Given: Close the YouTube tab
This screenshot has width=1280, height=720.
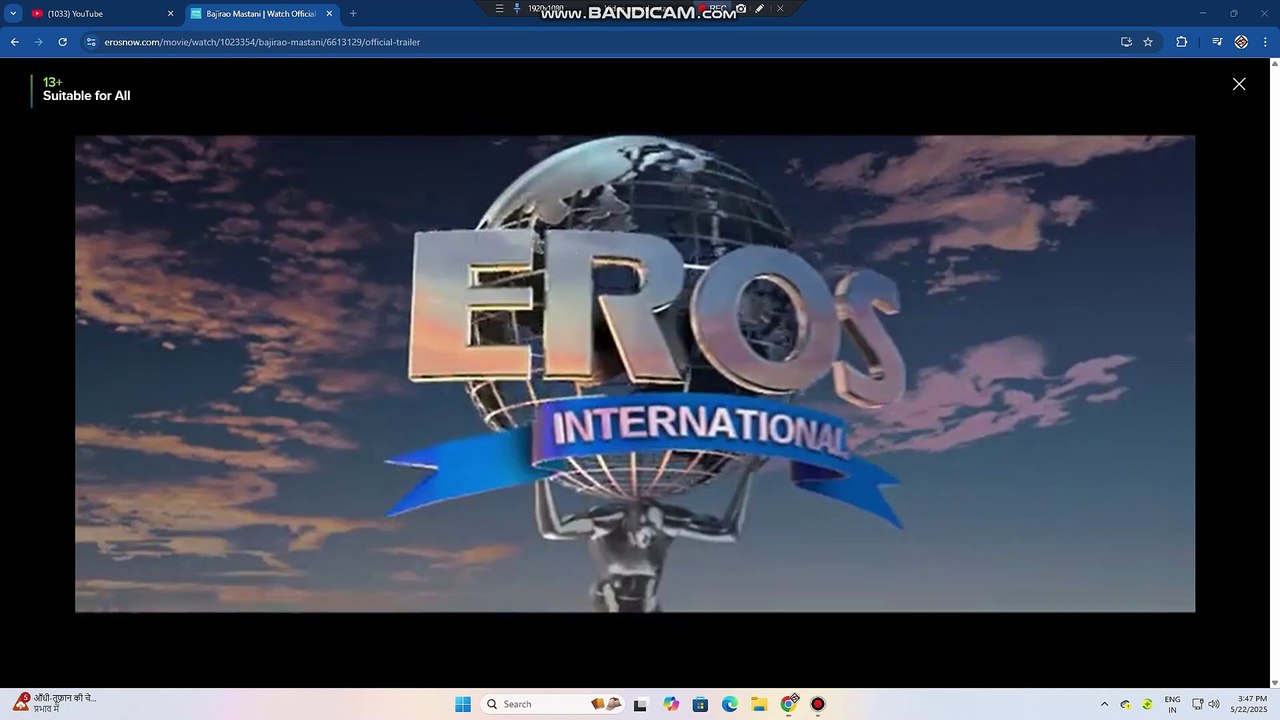Looking at the screenshot, I should pyautogui.click(x=170, y=14).
